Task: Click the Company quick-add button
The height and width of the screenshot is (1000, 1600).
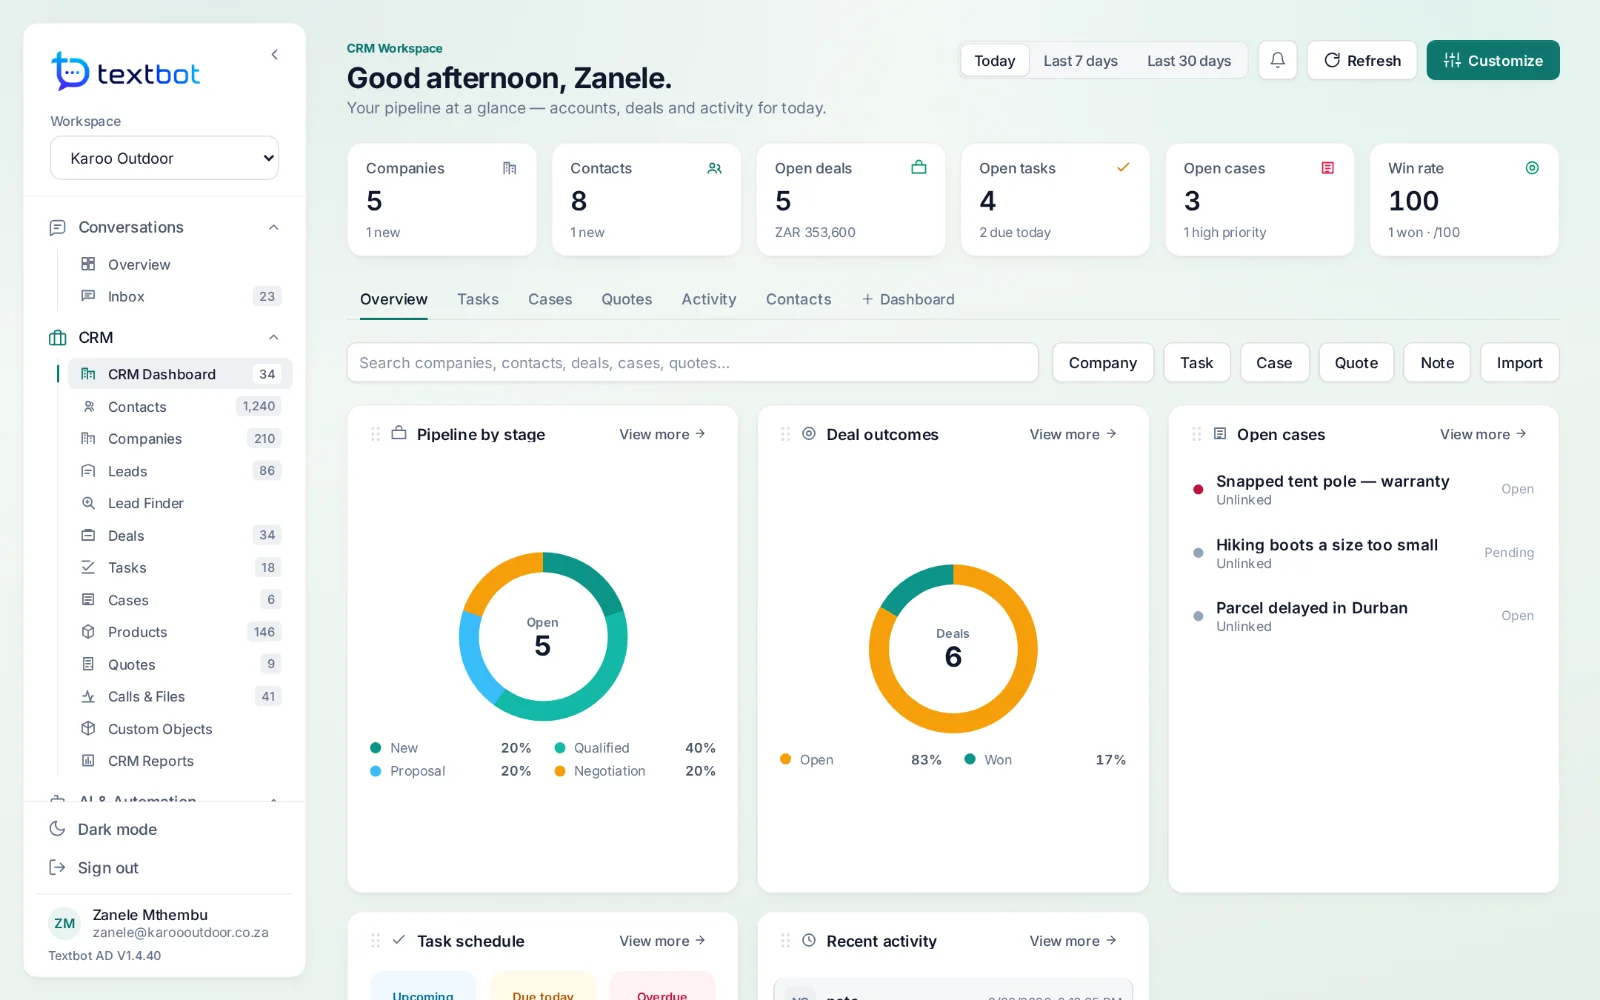Action: 1103,363
